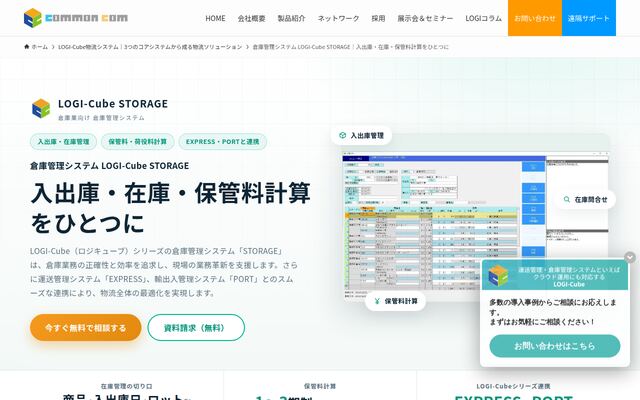Image resolution: width=640 pixels, height=400 pixels.
Task: Open 展示会＆セミナー in navigation
Action: tap(425, 18)
